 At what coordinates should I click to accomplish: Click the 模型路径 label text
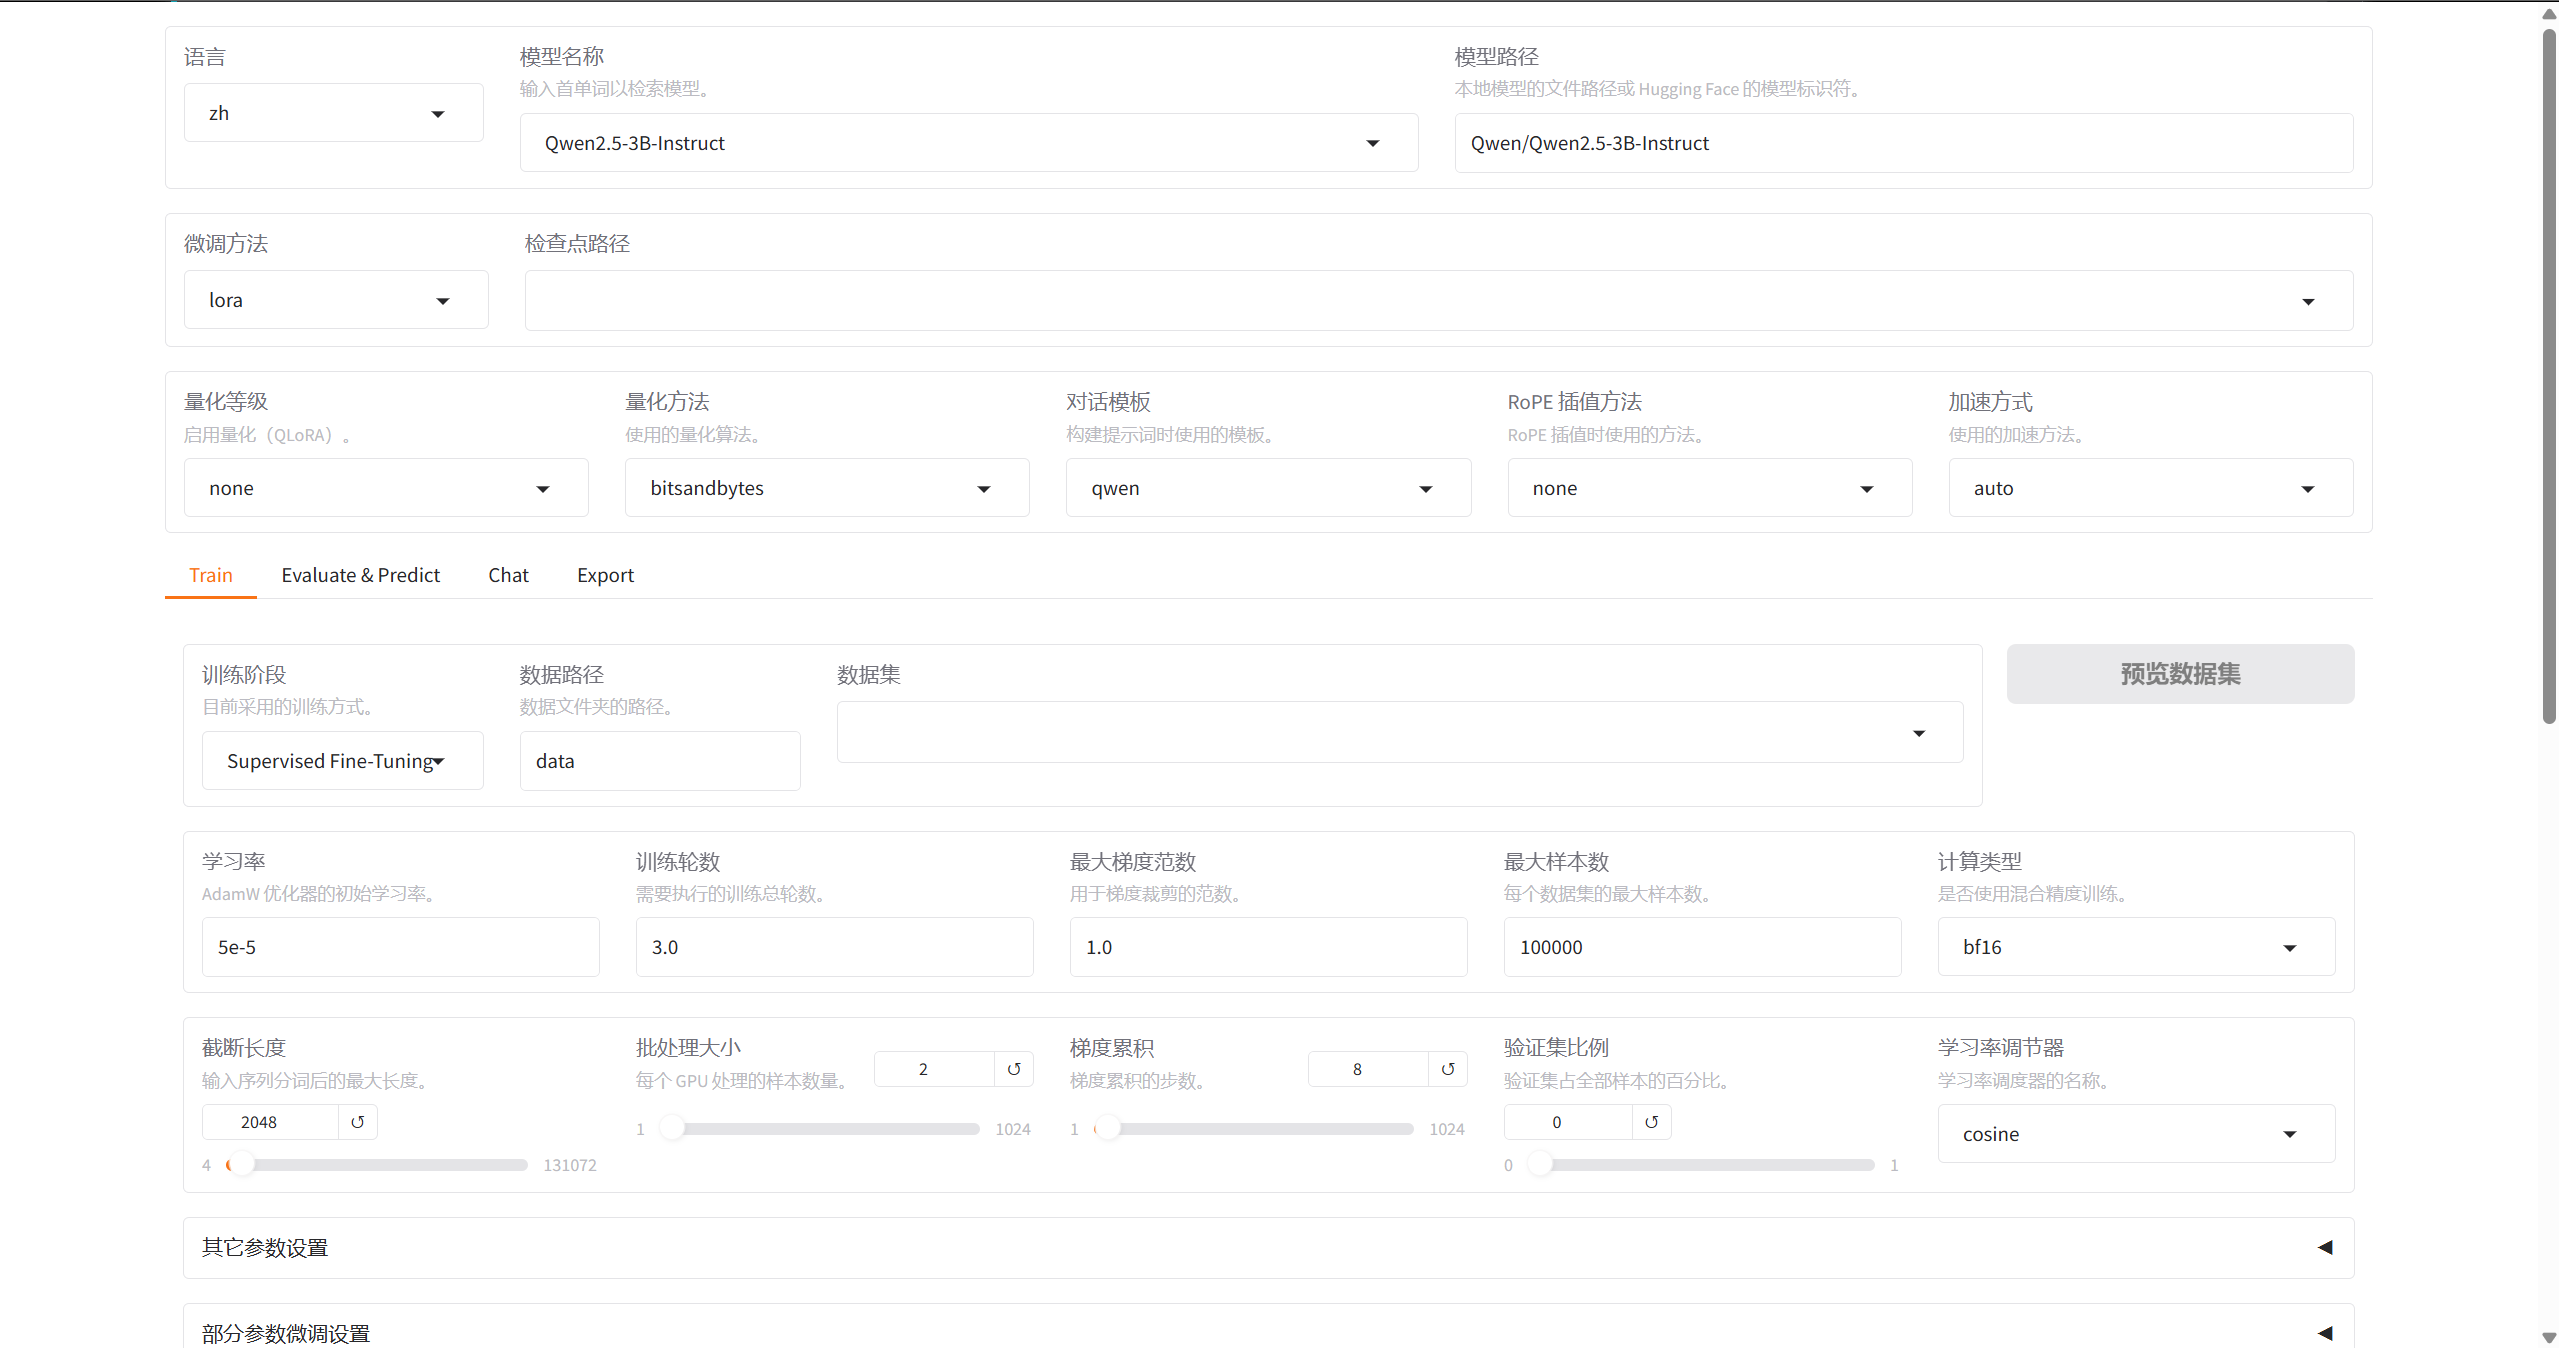click(x=1496, y=57)
